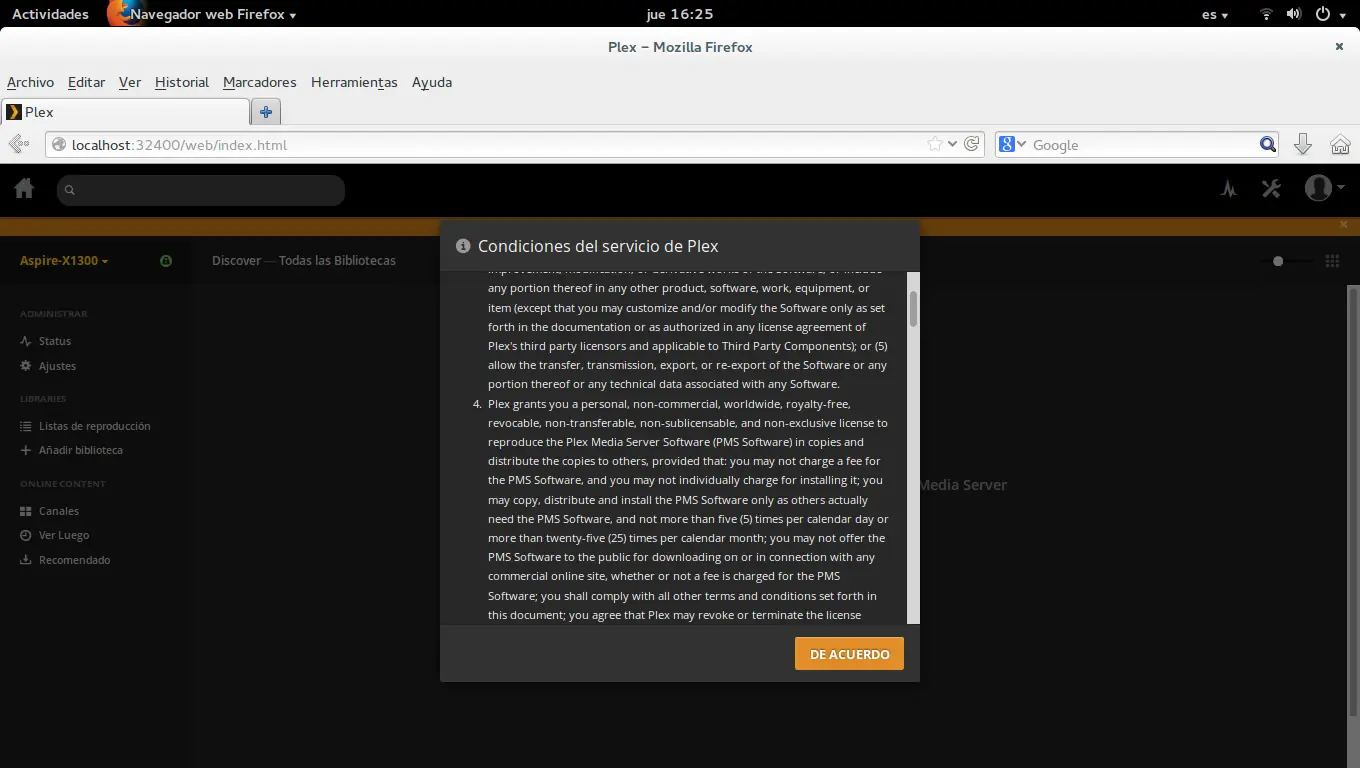This screenshot has width=1360, height=768.
Task: Switch to grid view icon
Action: (1332, 261)
